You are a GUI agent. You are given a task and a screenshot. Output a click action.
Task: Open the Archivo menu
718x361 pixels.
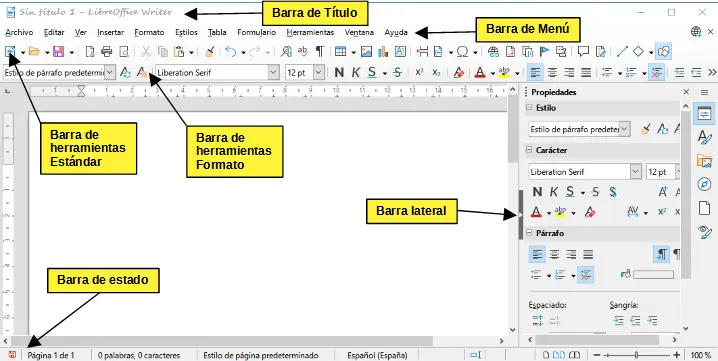(x=19, y=33)
